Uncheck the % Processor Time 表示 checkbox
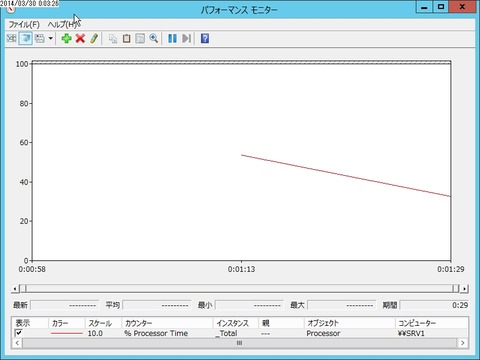Image resolution: width=480 pixels, height=360 pixels. coord(19,333)
